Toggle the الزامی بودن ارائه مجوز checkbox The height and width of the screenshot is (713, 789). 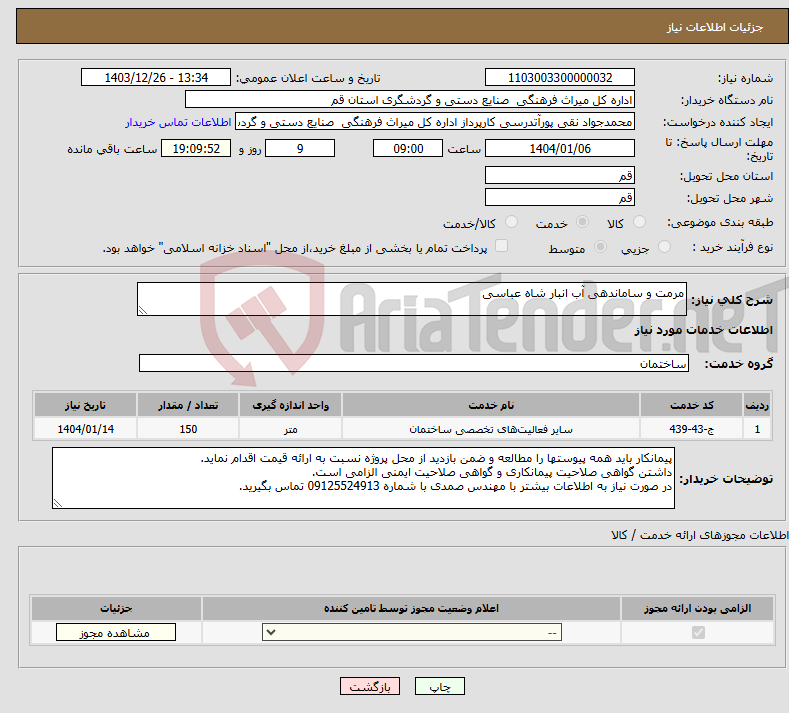click(698, 632)
